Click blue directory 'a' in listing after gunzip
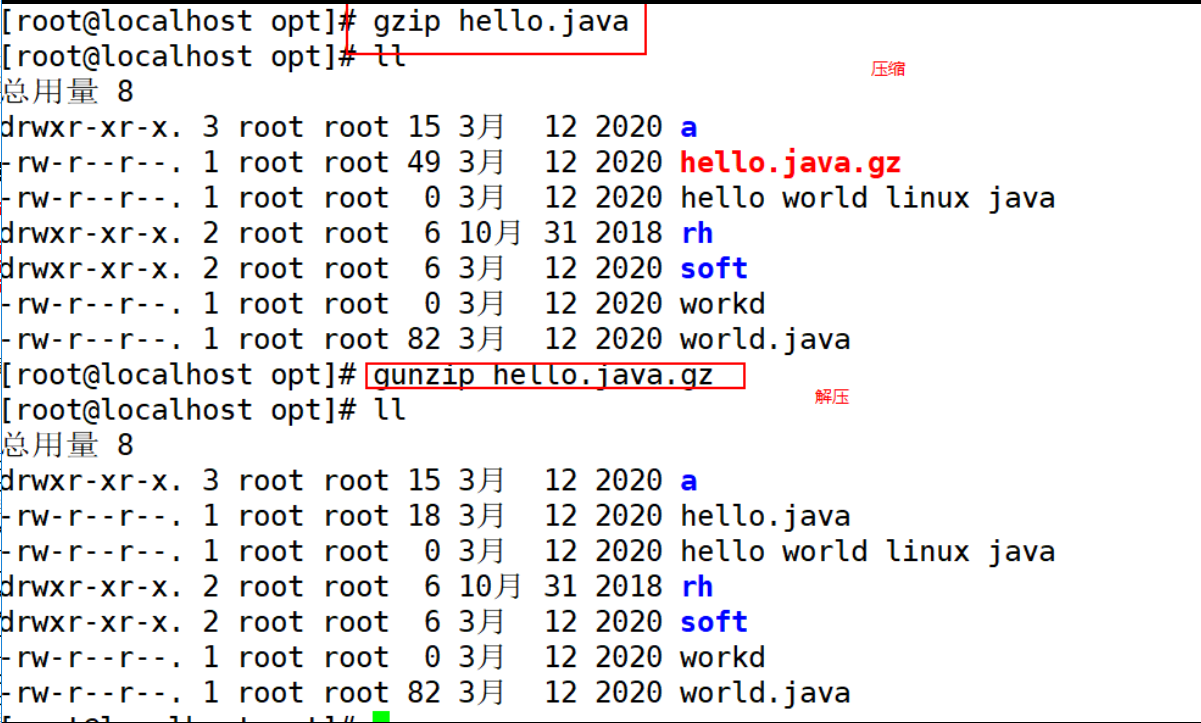Image resolution: width=1201 pixels, height=723 pixels. [688, 481]
